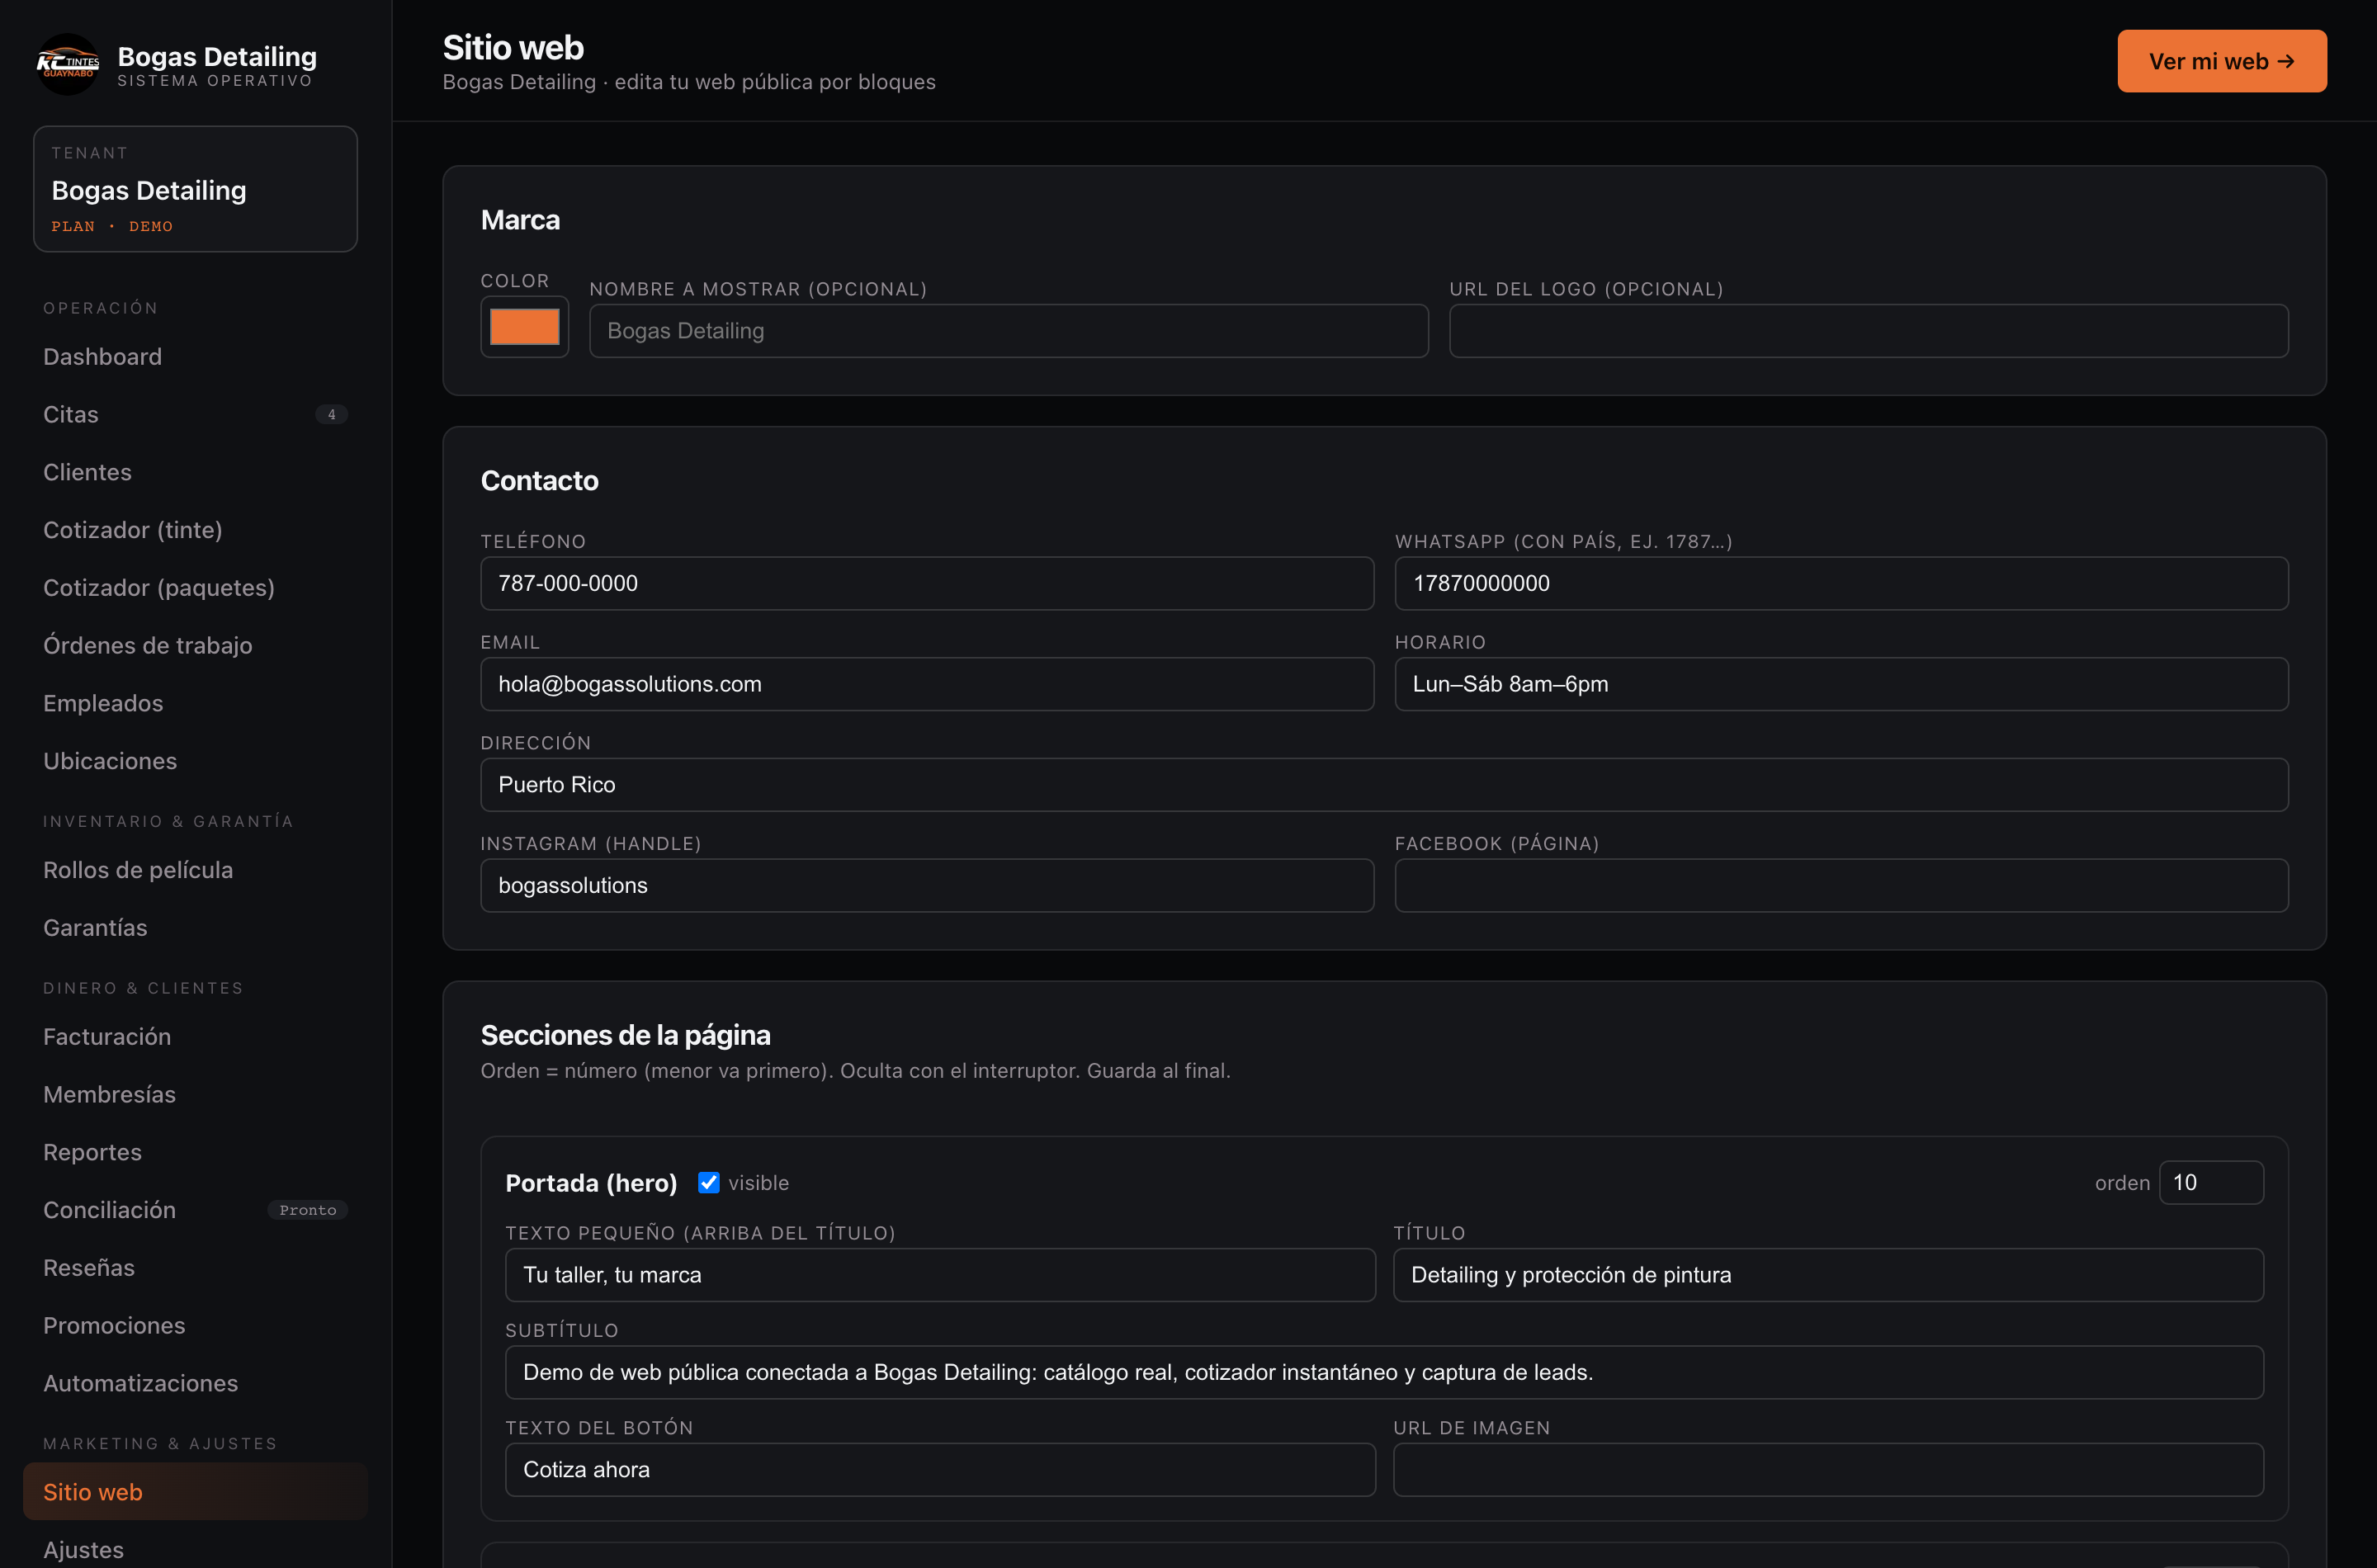
Task: Click the WhatsApp number field
Action: point(1841,584)
